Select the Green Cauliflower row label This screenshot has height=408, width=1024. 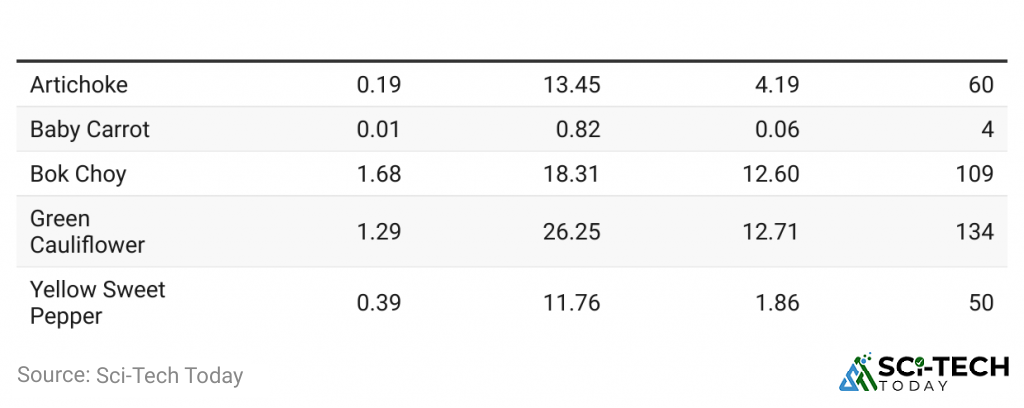(x=88, y=232)
